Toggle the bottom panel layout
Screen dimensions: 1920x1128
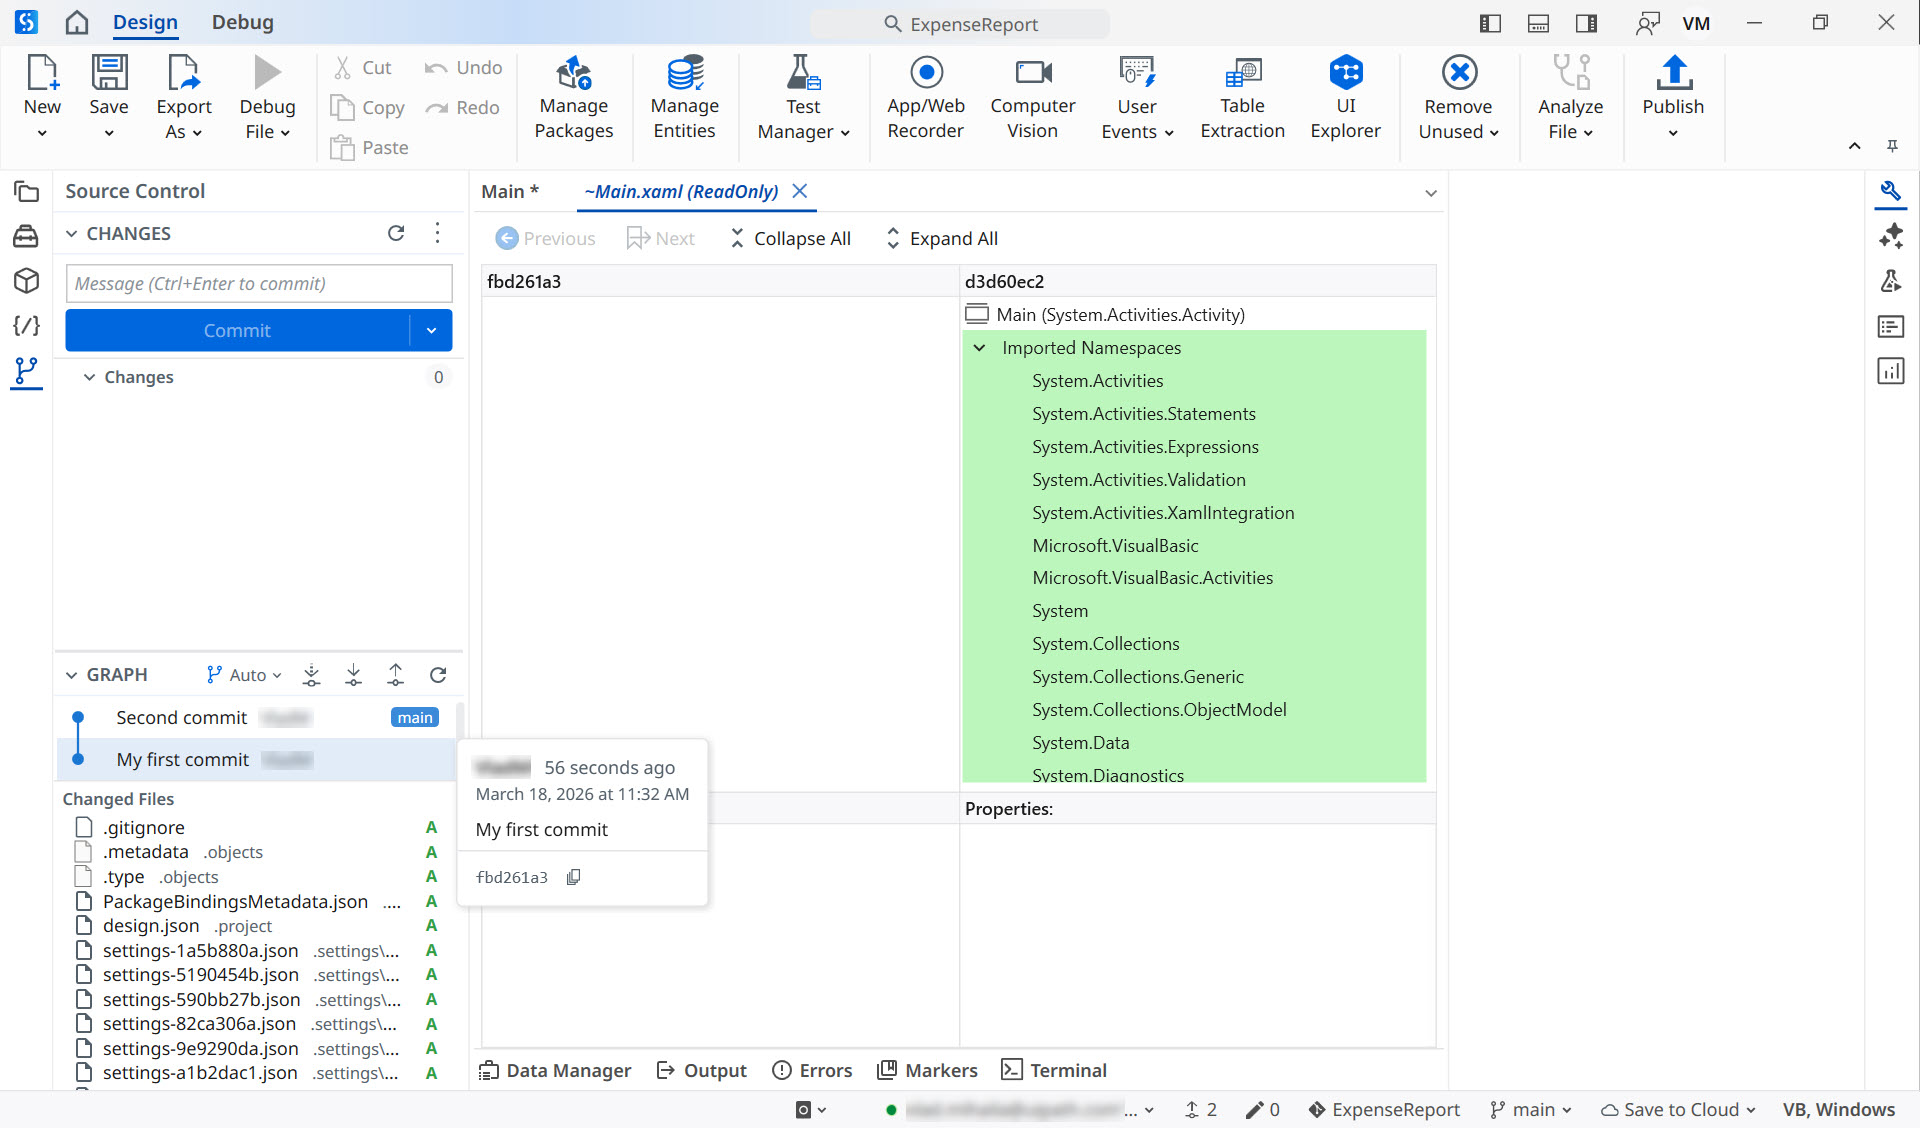tap(1538, 23)
